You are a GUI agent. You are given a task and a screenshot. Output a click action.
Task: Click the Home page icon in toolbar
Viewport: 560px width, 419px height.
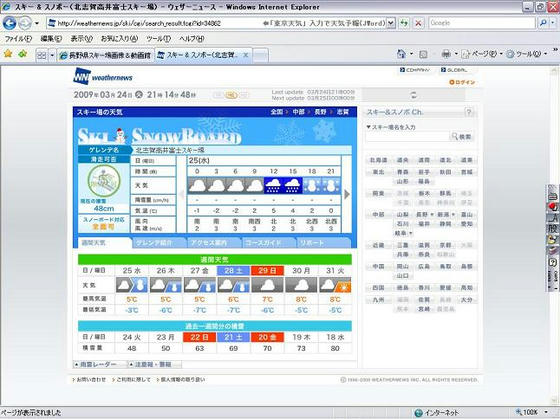coord(401,54)
